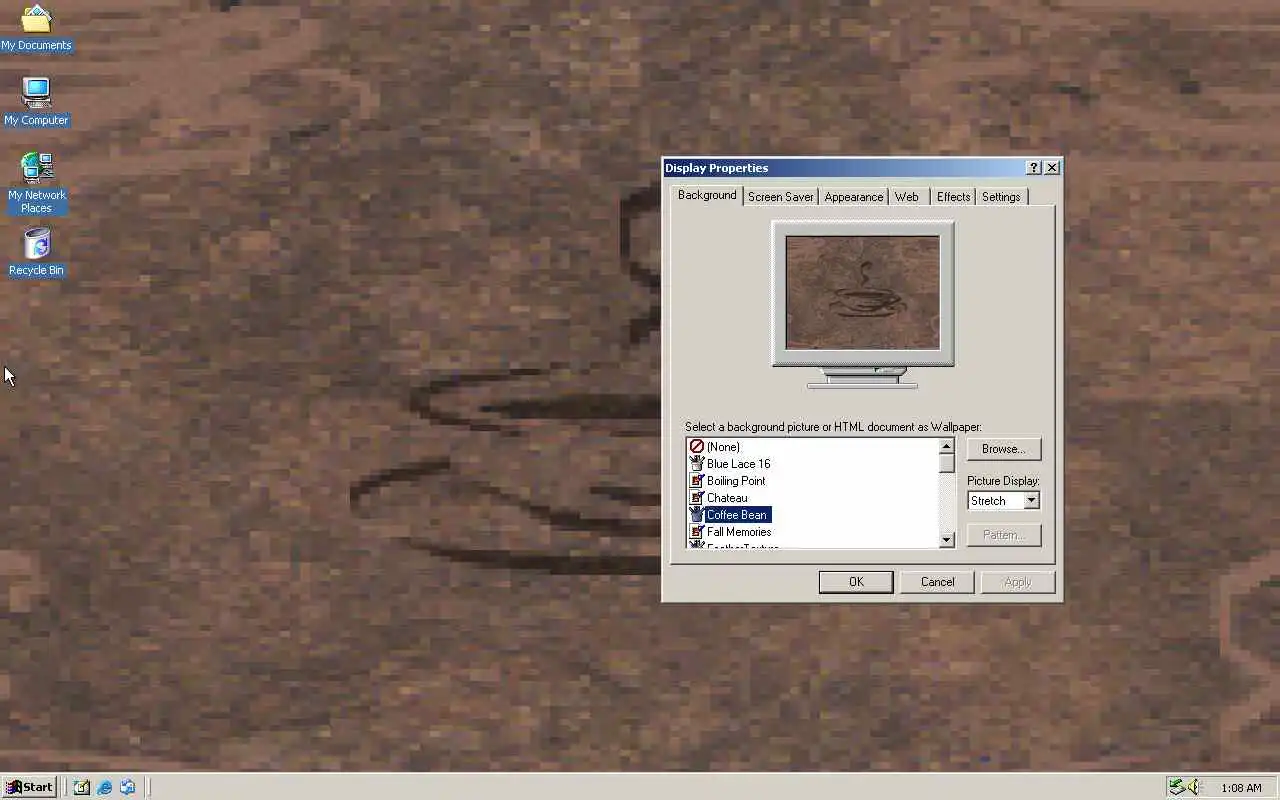The height and width of the screenshot is (800, 1280).
Task: Click the Start button
Action: click(29, 787)
